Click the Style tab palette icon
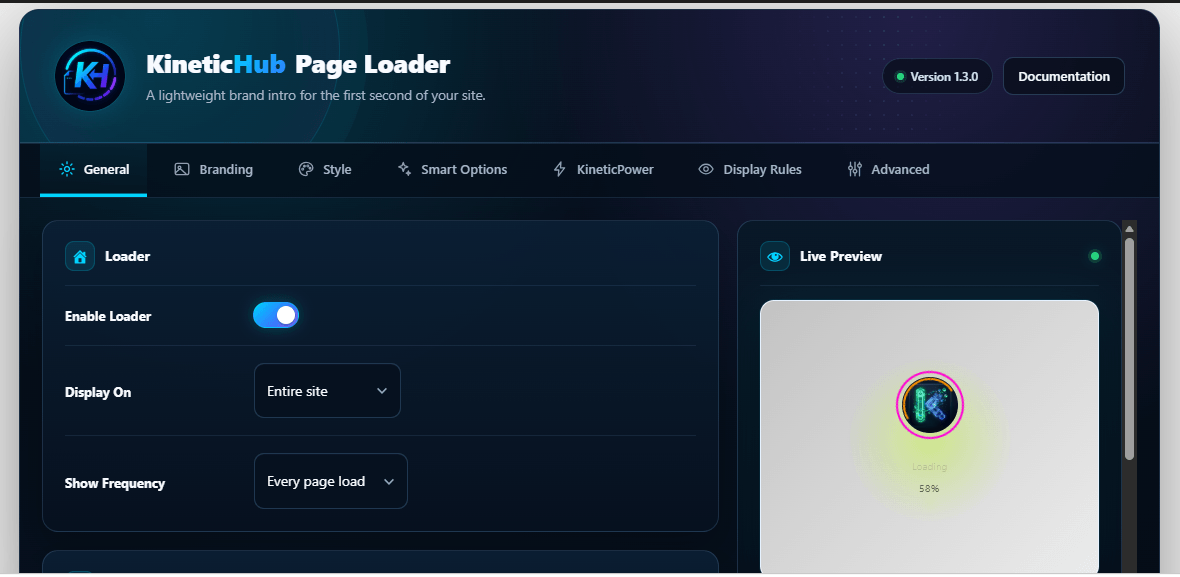The height and width of the screenshot is (577, 1180). (x=306, y=169)
